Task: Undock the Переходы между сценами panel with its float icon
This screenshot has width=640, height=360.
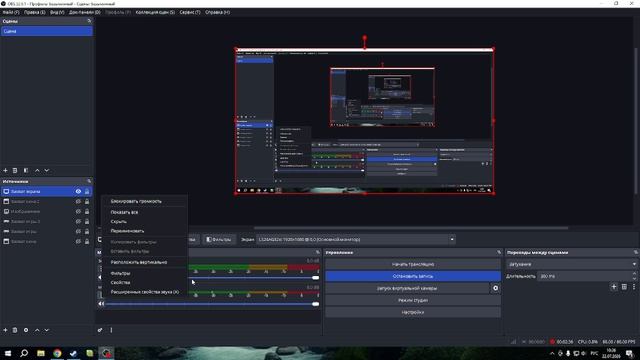Action: (x=636, y=252)
